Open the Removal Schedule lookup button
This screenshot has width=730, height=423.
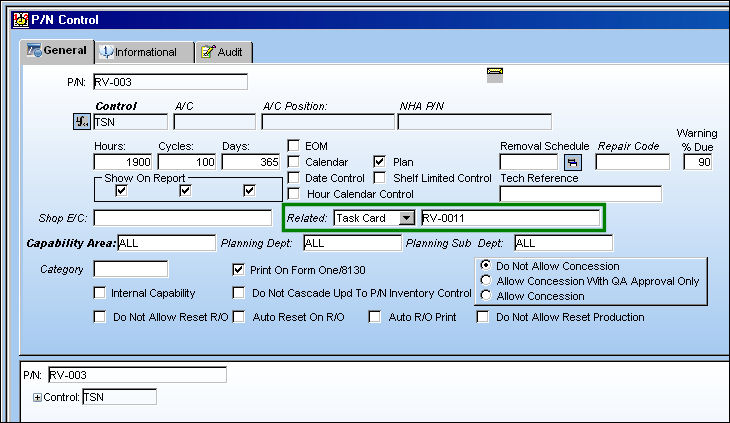tap(573, 162)
